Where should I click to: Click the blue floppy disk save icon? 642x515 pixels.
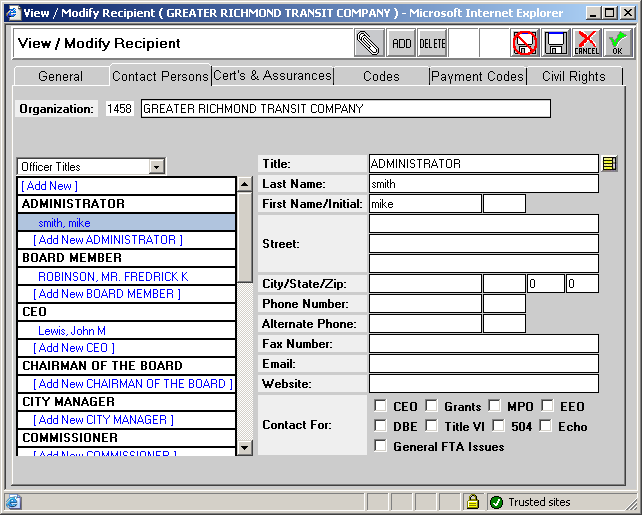(556, 43)
